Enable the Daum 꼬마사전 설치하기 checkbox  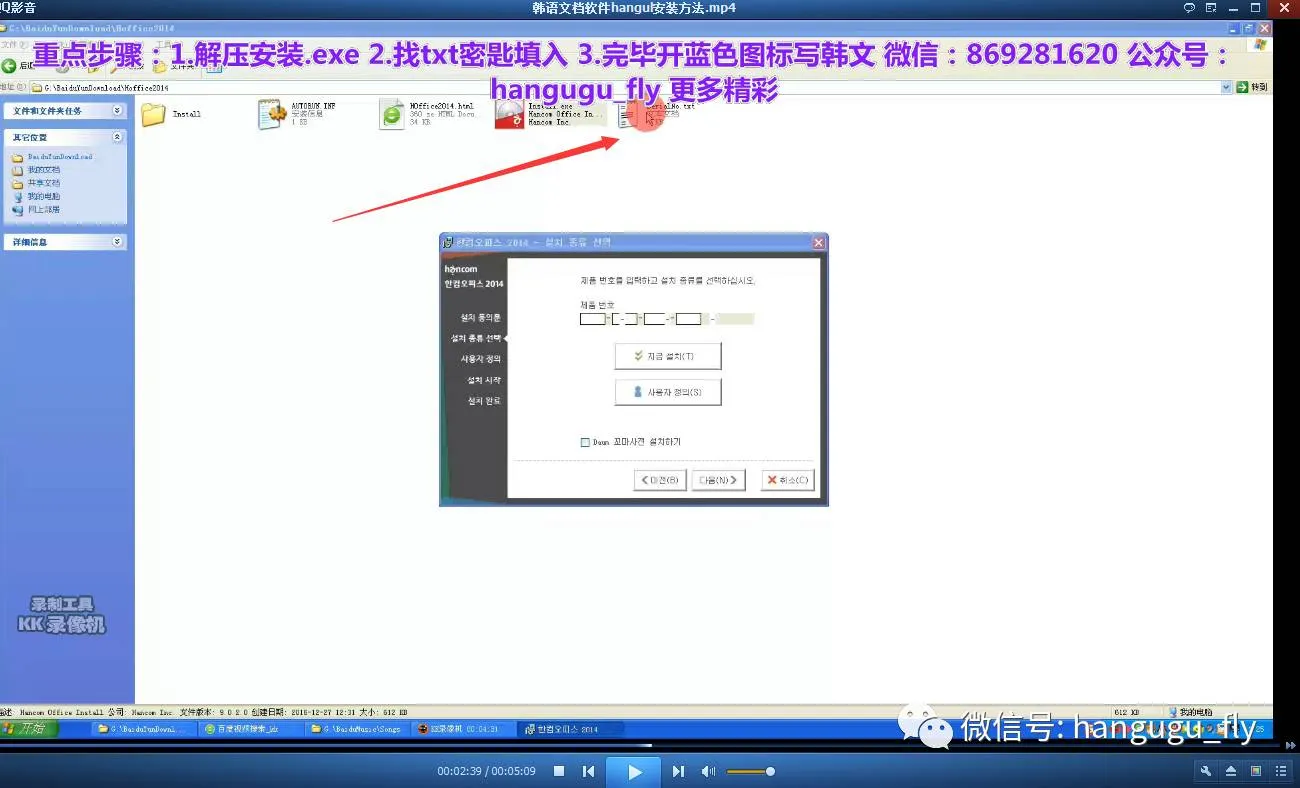point(586,442)
